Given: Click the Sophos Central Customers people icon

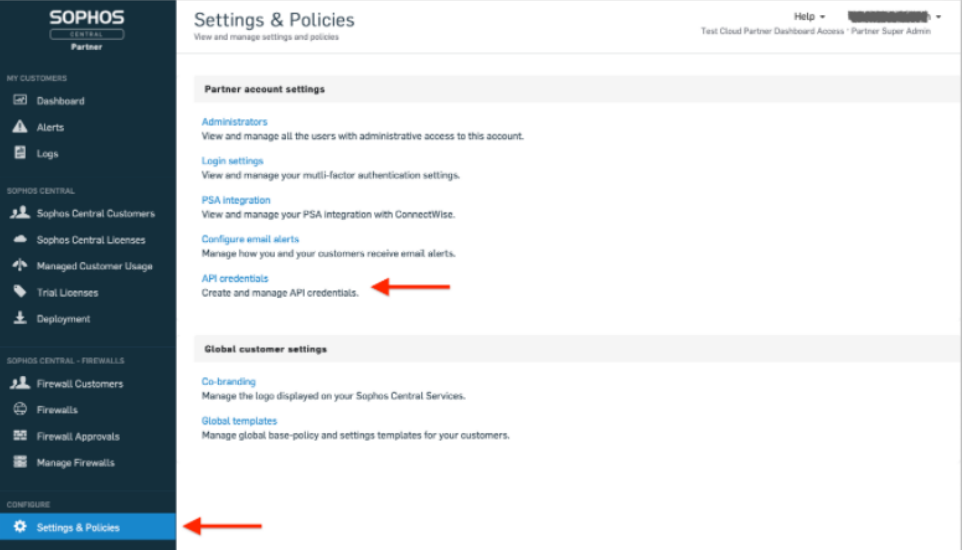Looking at the screenshot, I should [x=19, y=213].
